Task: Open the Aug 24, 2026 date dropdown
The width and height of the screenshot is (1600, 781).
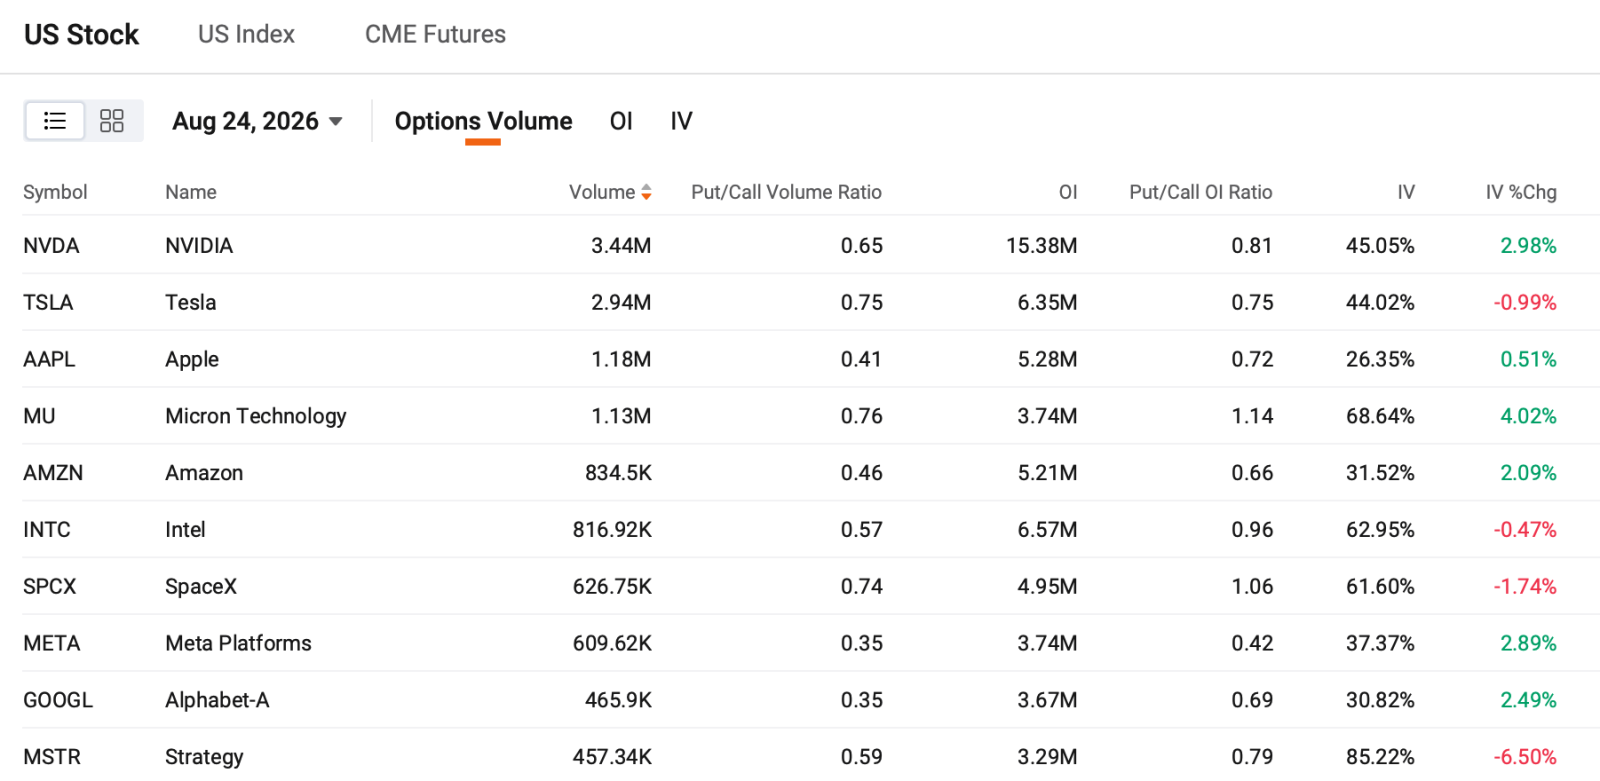Action: point(257,121)
